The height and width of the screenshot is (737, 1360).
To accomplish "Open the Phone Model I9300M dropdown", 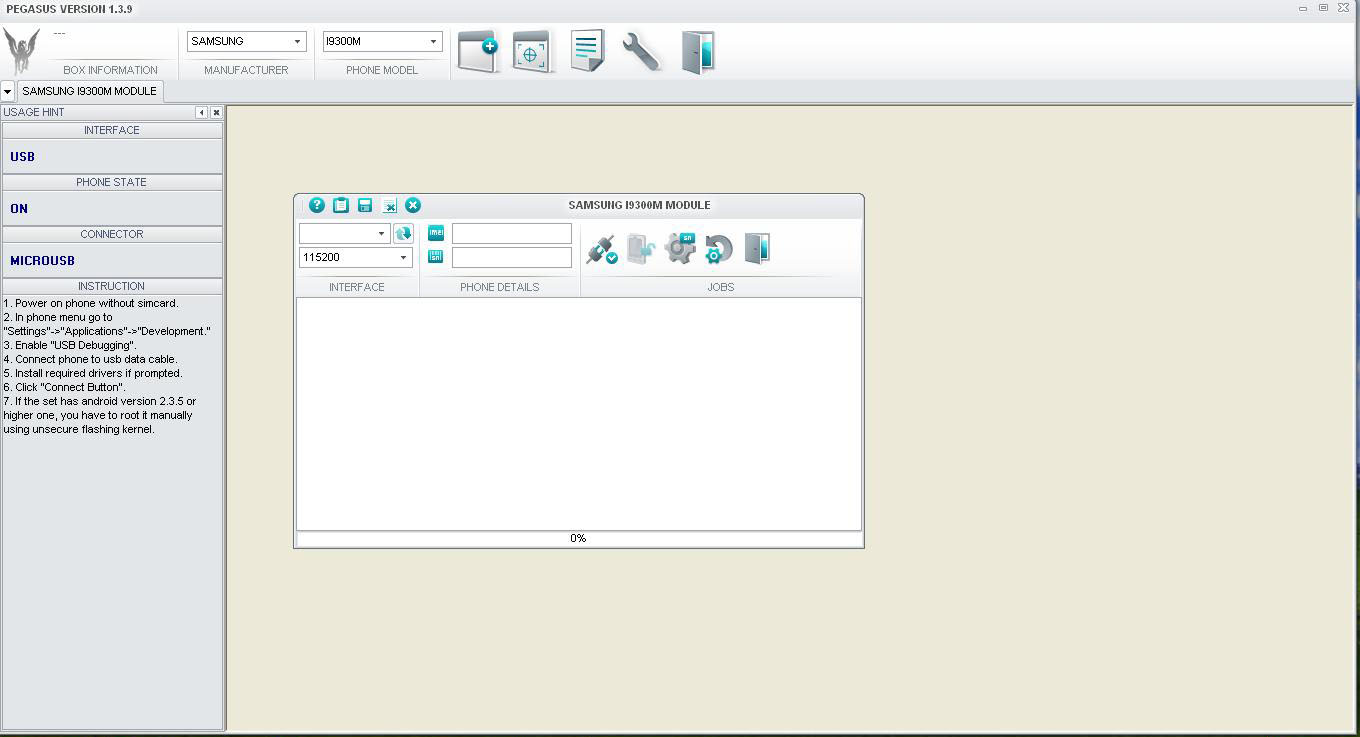I will point(433,42).
